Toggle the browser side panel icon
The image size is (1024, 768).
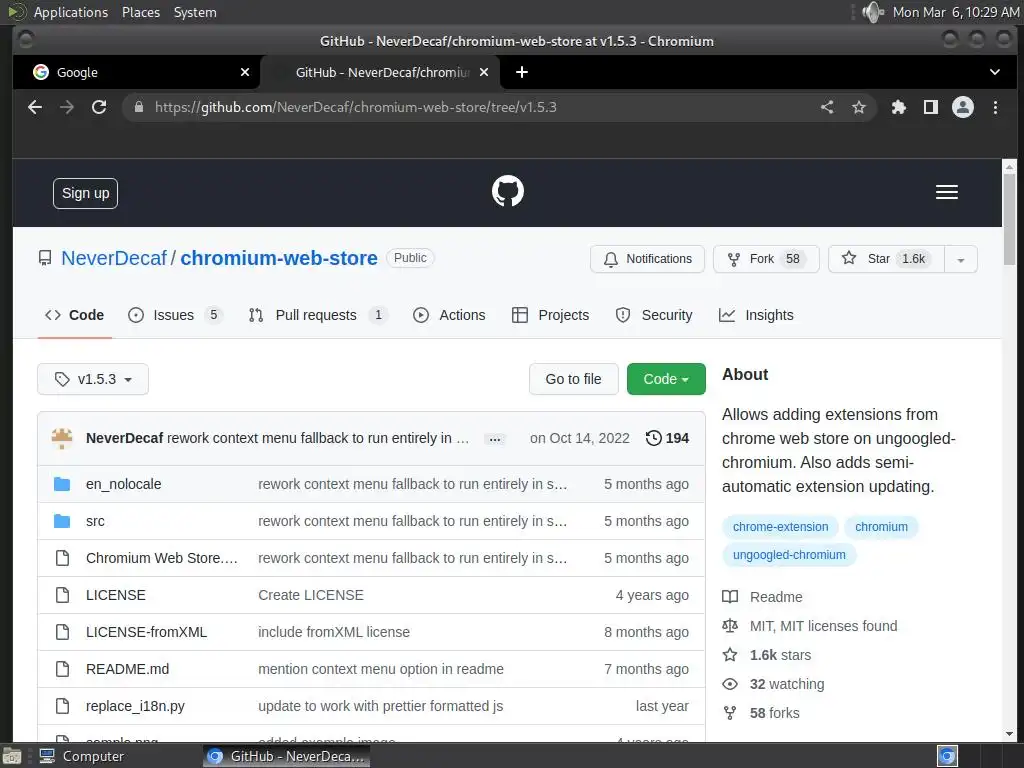point(931,107)
